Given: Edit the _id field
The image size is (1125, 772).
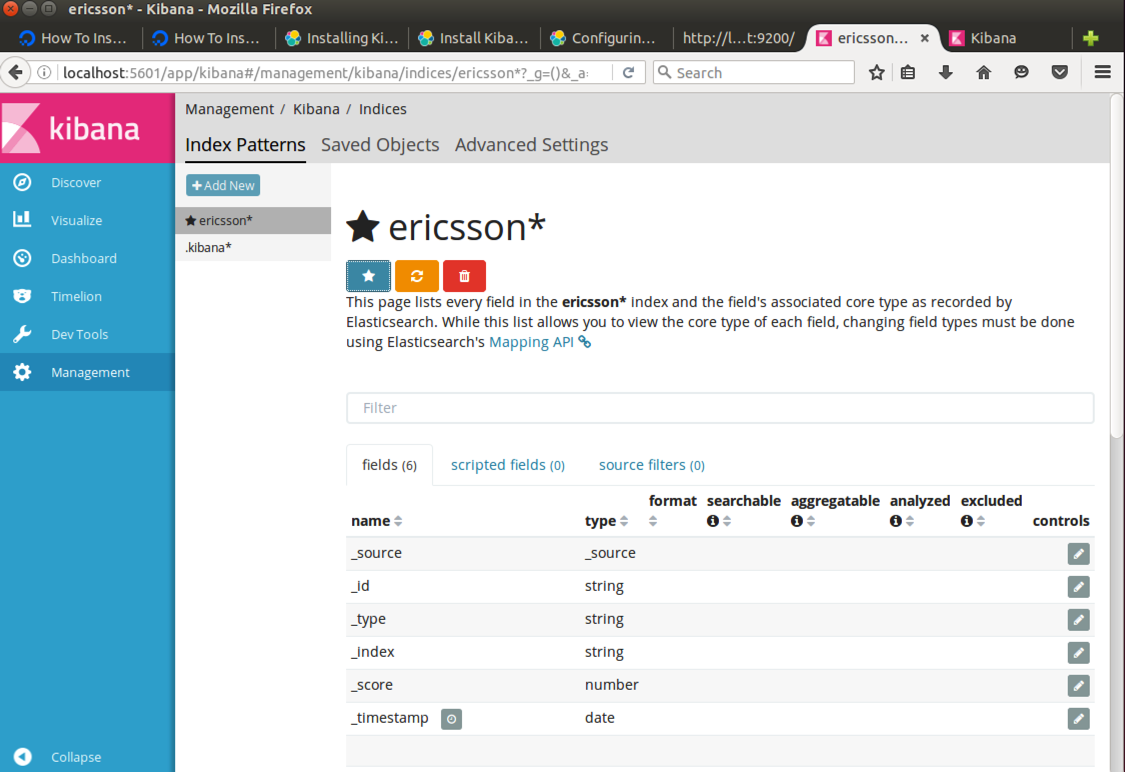Looking at the screenshot, I should click(1078, 587).
